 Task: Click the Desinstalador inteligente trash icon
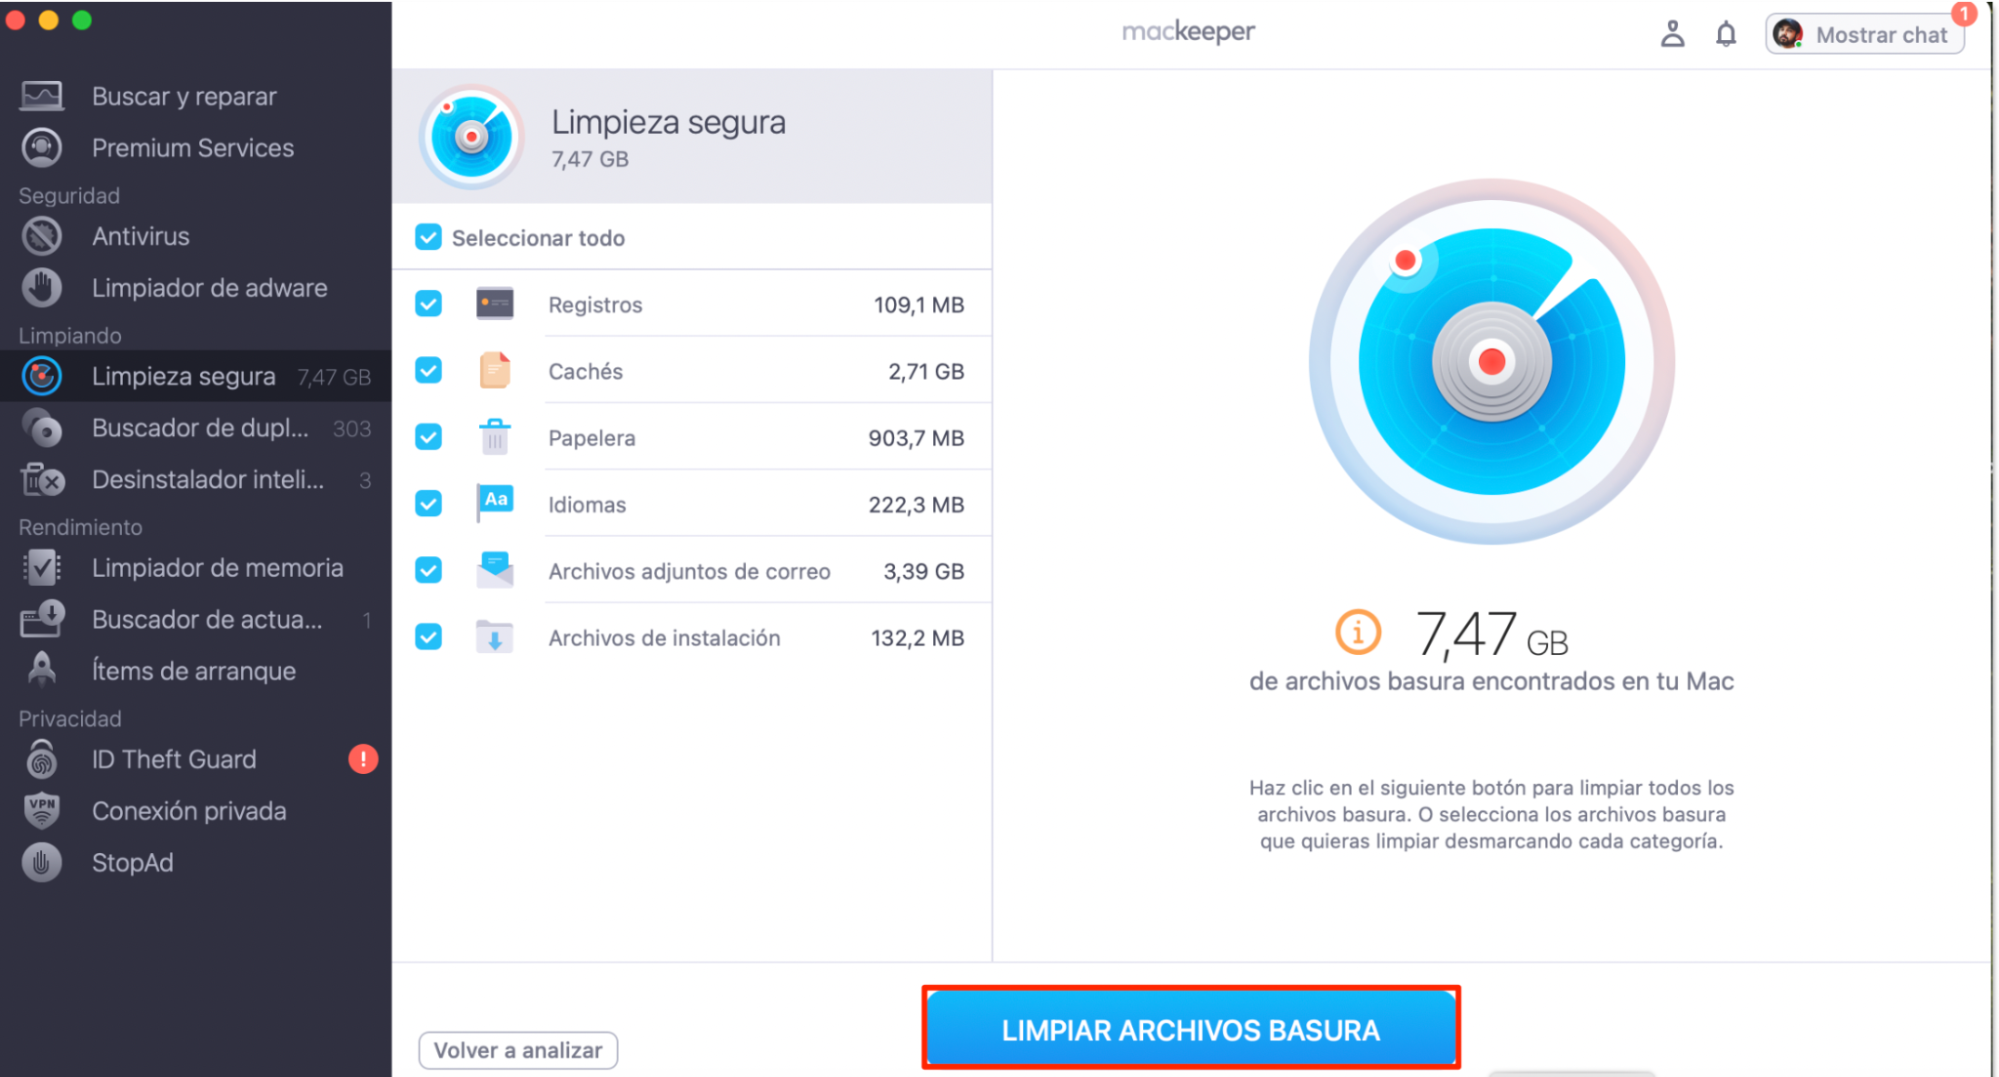[x=42, y=480]
